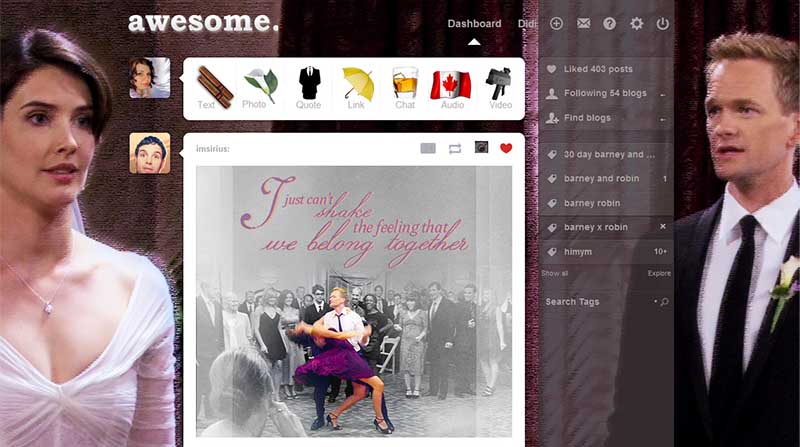Open your own avatar thumbnail
The width and height of the screenshot is (800, 447).
[x=150, y=78]
